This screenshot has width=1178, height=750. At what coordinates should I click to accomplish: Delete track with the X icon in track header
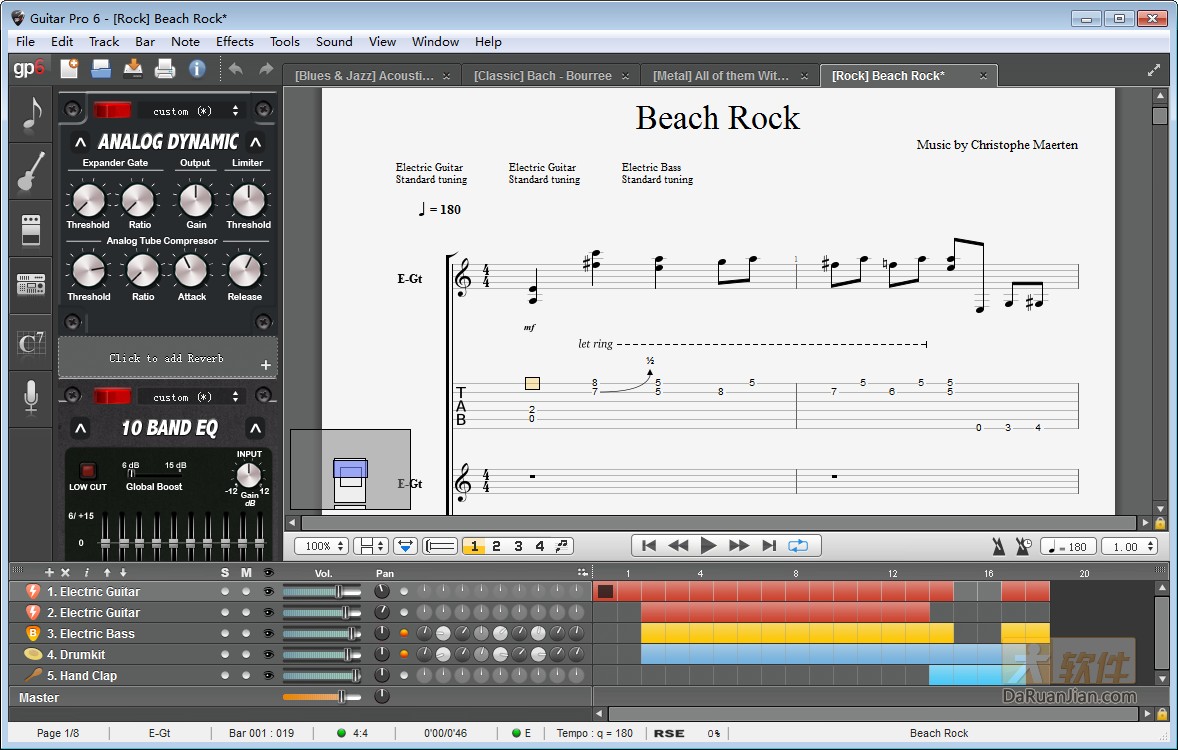(x=65, y=573)
